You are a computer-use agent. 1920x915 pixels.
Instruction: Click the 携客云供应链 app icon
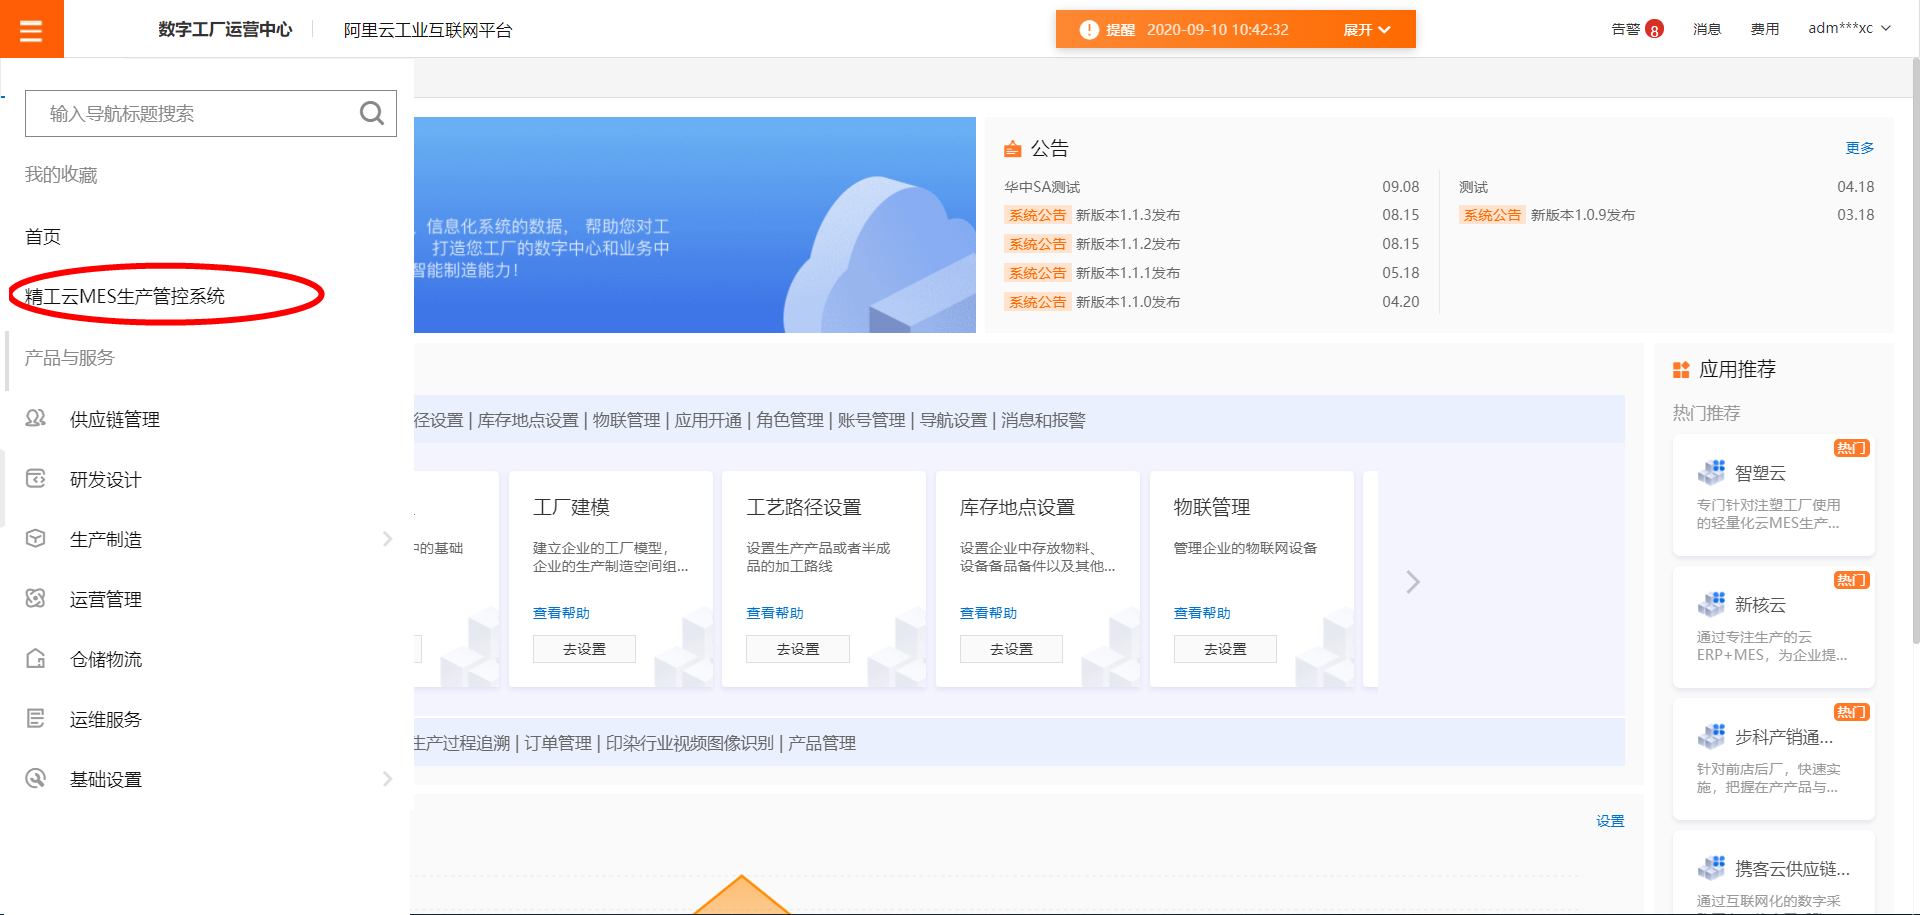coord(1711,868)
